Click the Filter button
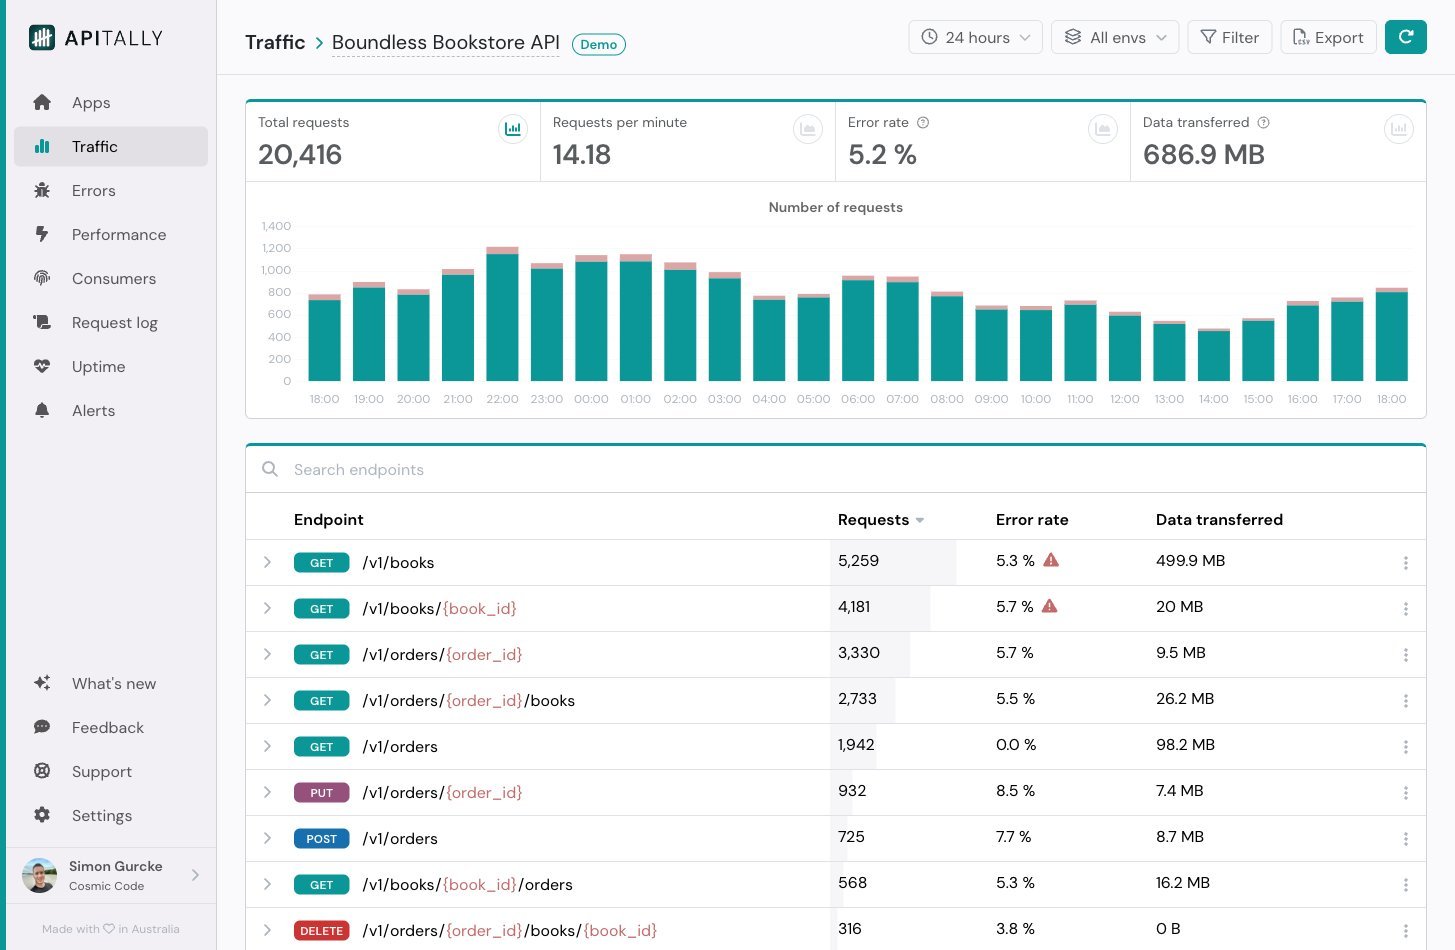 click(x=1229, y=37)
